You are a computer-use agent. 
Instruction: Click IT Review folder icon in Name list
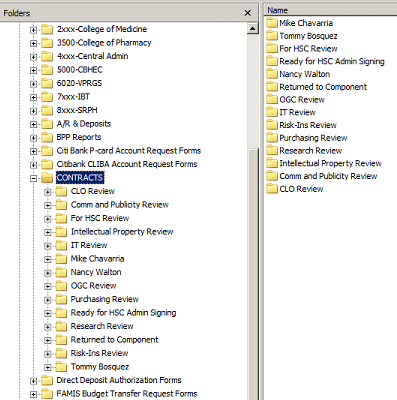pyautogui.click(x=272, y=112)
